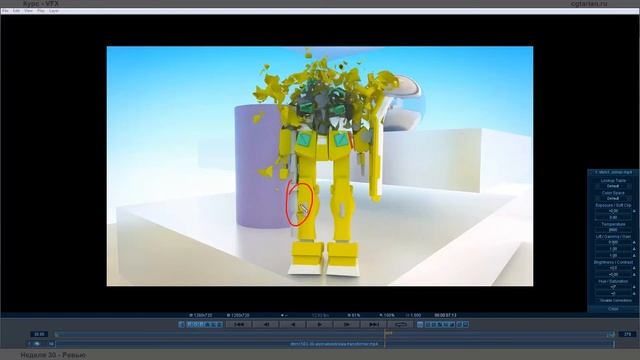640x360 pixels.
Task: Step one frame forward
Action: 347,324
